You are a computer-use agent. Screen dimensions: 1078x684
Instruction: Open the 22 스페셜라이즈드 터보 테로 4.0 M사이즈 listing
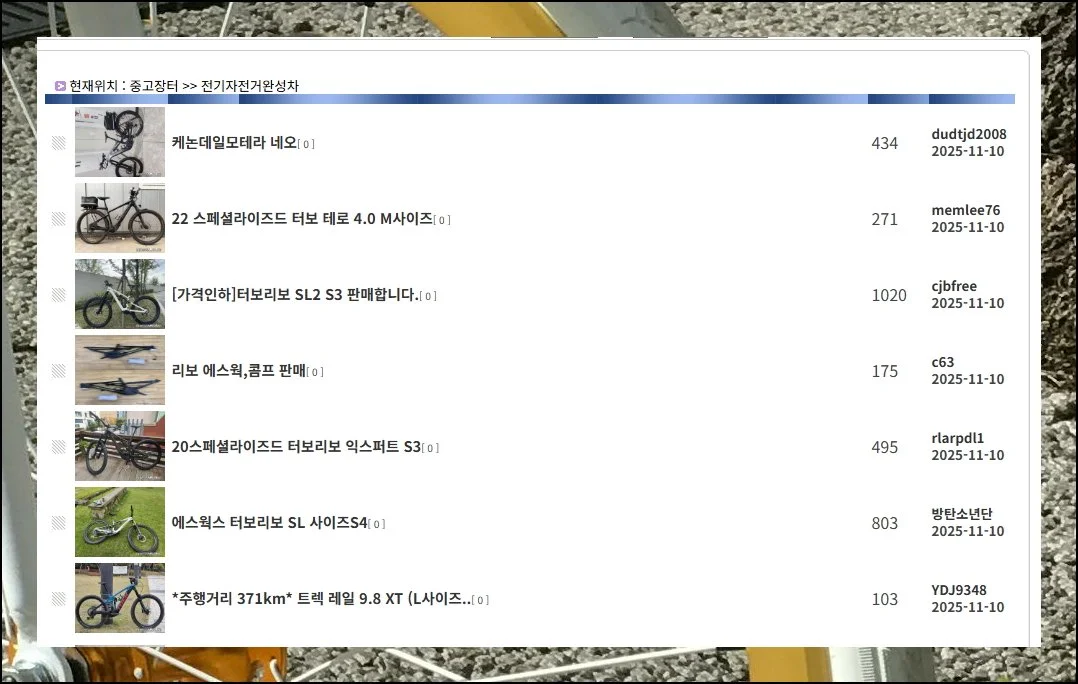[x=302, y=219]
